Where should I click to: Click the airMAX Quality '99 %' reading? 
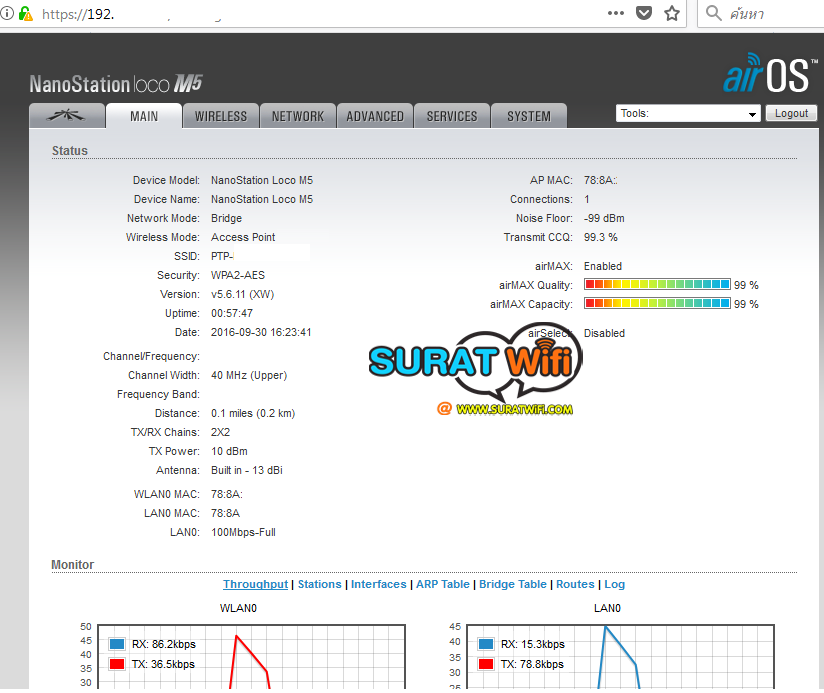[x=746, y=285]
